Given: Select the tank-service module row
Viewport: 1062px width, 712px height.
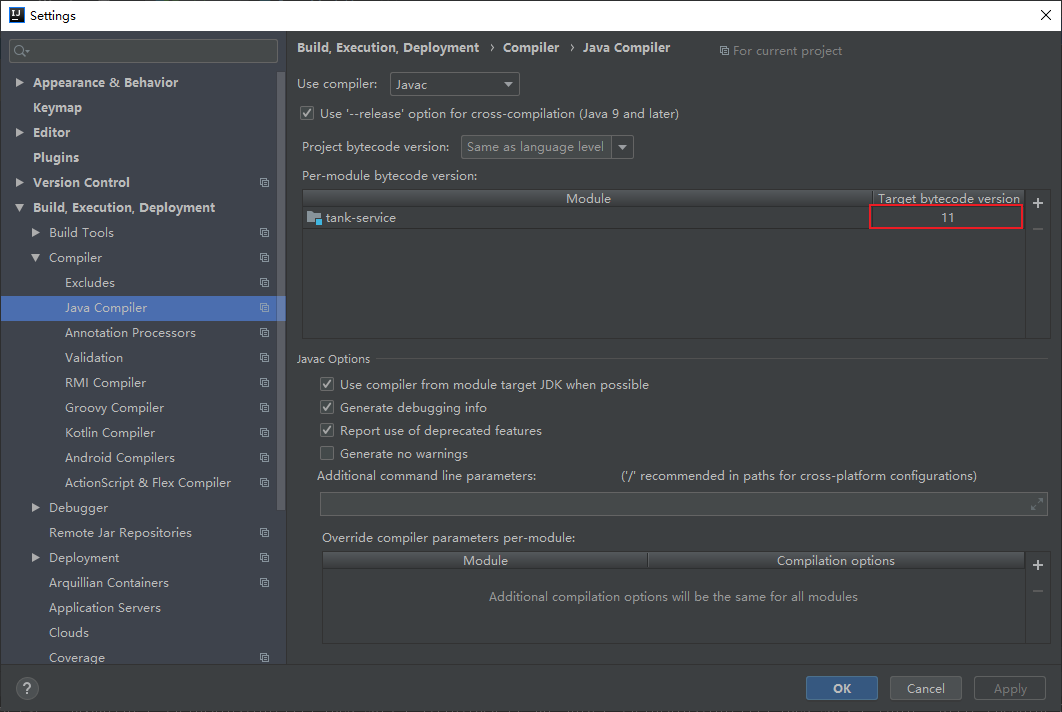Looking at the screenshot, I should [x=664, y=217].
